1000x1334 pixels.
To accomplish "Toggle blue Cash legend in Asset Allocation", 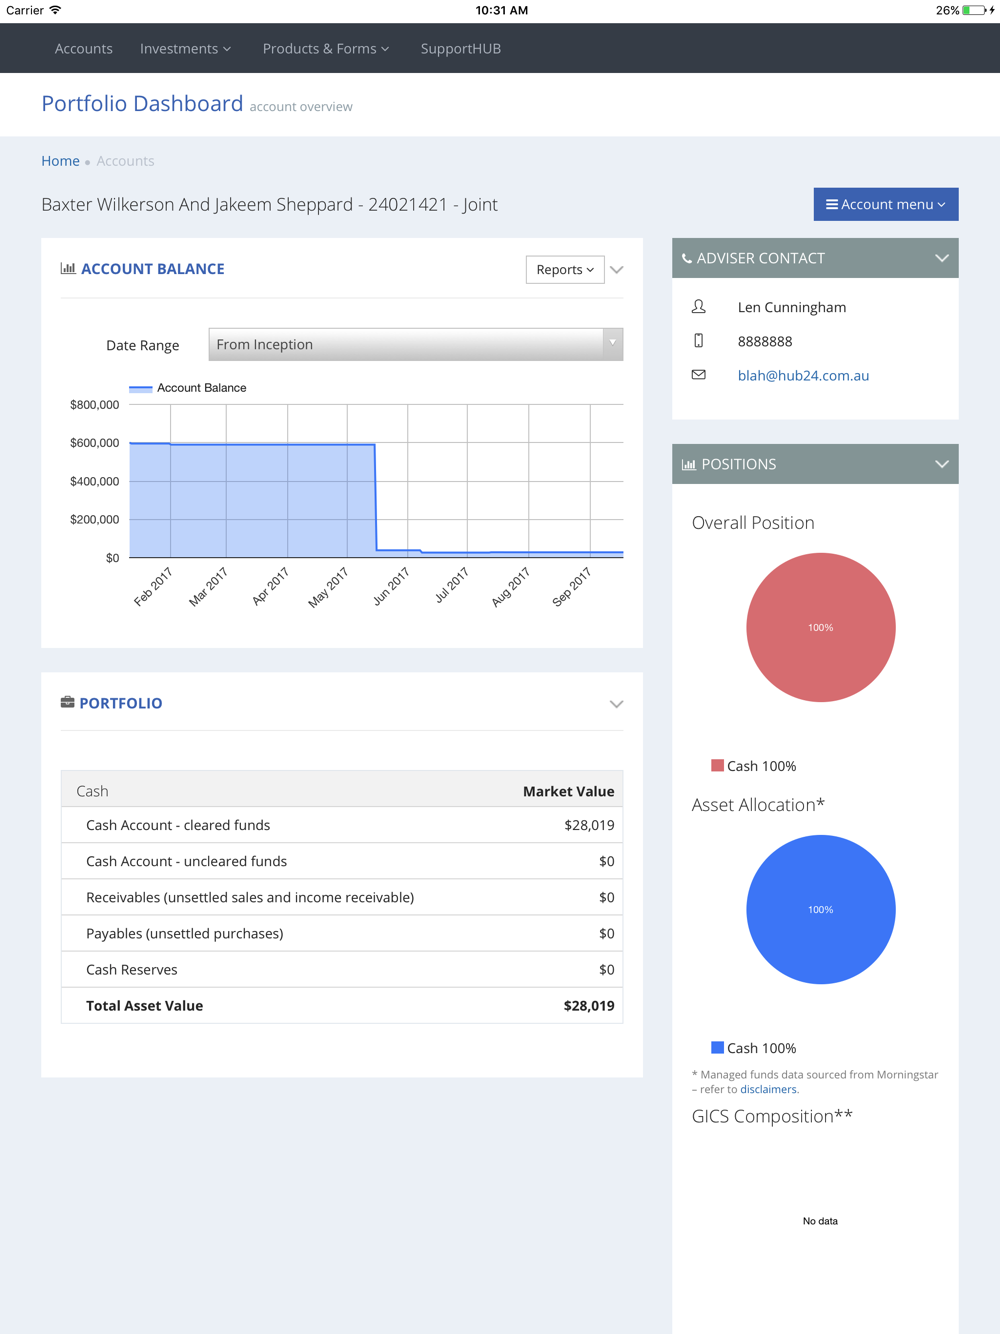I will [754, 1048].
